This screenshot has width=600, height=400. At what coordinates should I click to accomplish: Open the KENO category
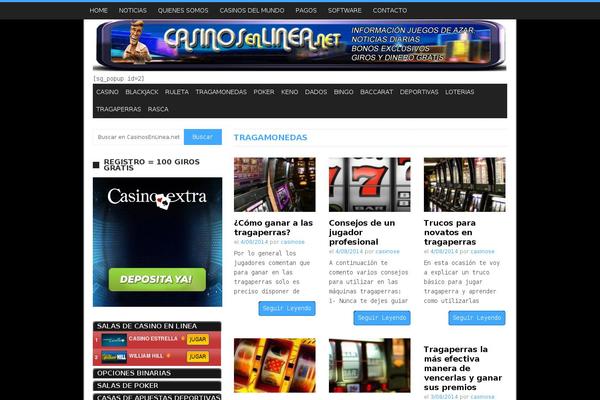[289, 92]
